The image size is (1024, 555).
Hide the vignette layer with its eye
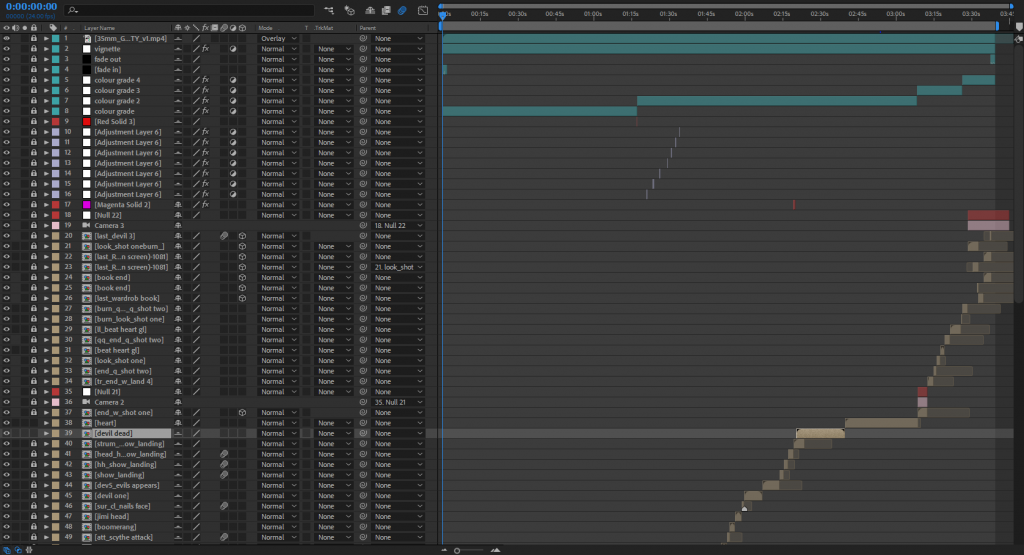7,49
